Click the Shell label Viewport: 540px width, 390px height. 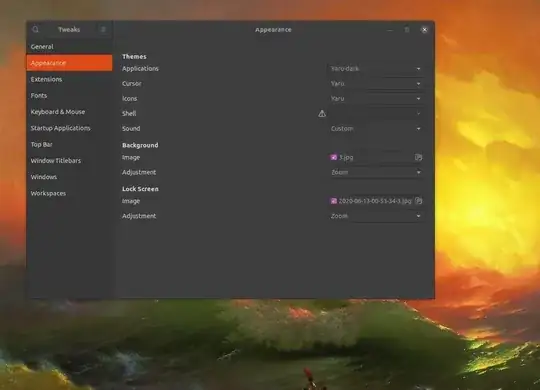(129, 113)
